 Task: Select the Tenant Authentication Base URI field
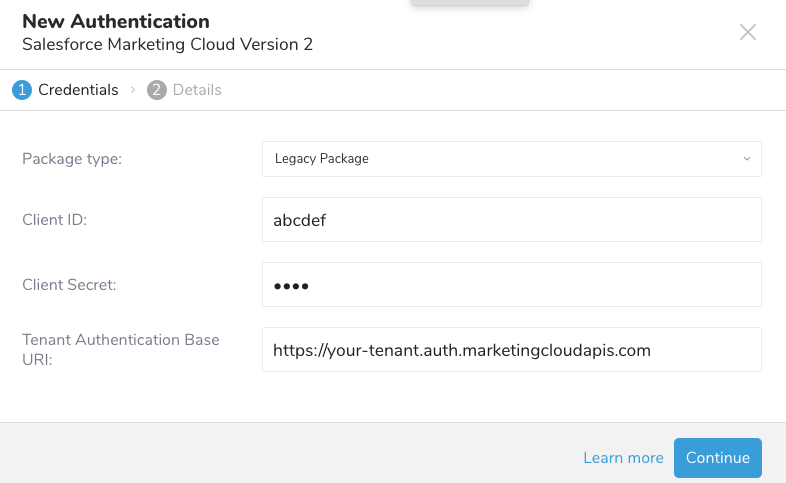click(x=511, y=350)
